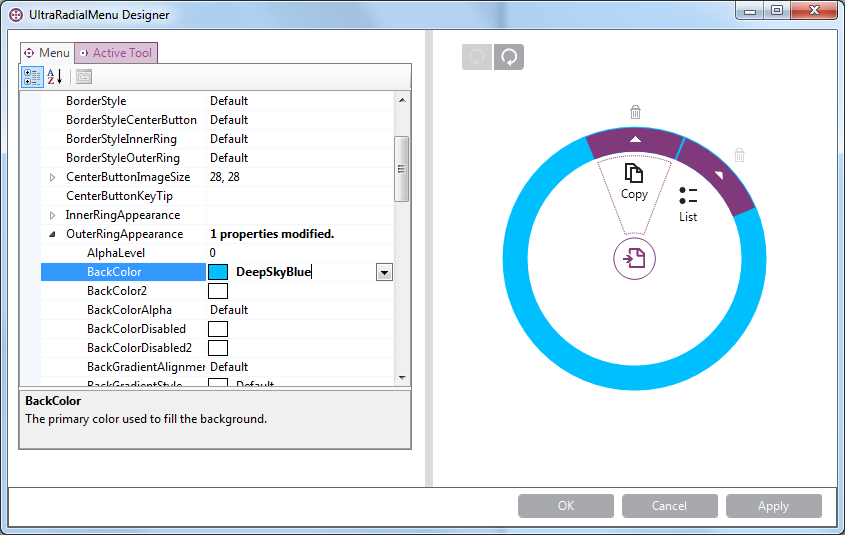Viewport: 845px width, 535px height.
Task: Click the Property Pages icon
Action: point(84,77)
